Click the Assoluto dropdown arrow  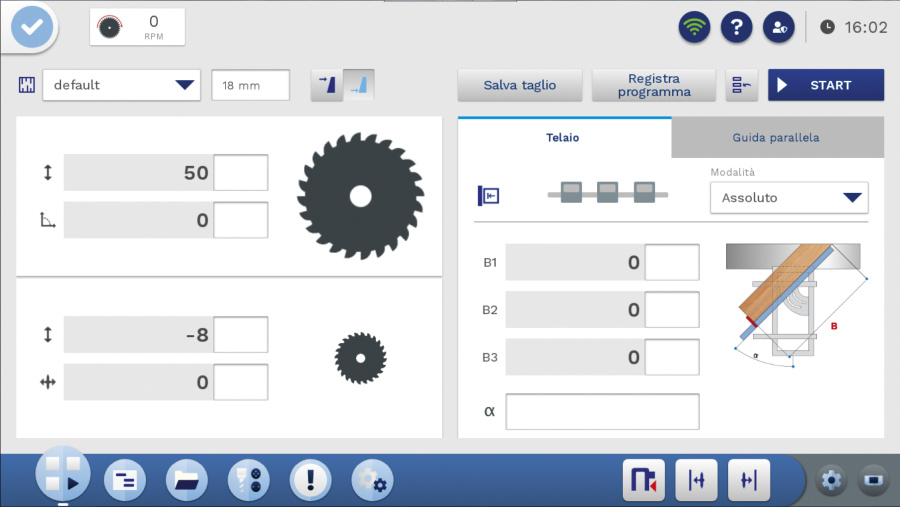point(852,198)
